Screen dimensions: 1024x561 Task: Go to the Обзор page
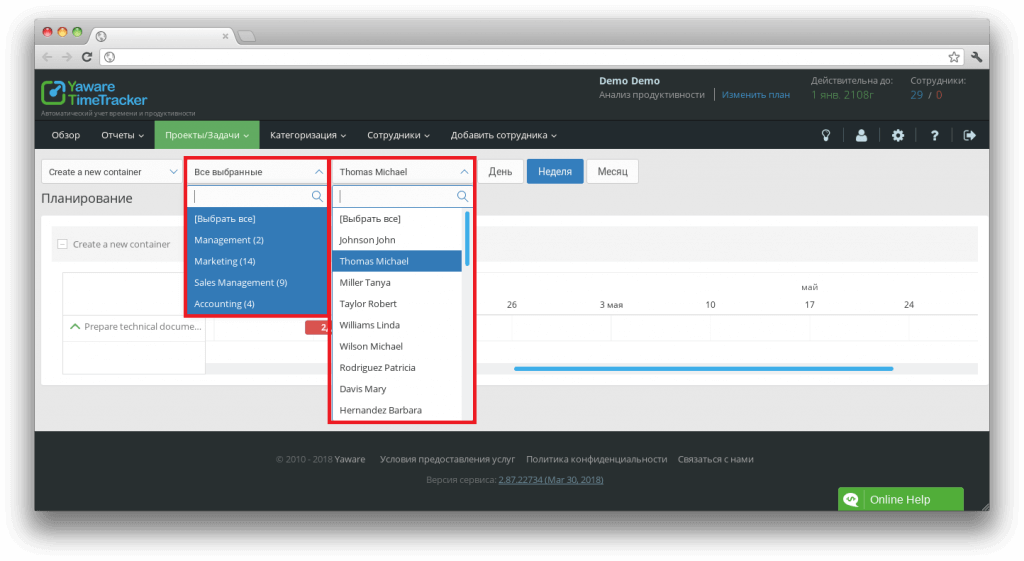coord(66,135)
